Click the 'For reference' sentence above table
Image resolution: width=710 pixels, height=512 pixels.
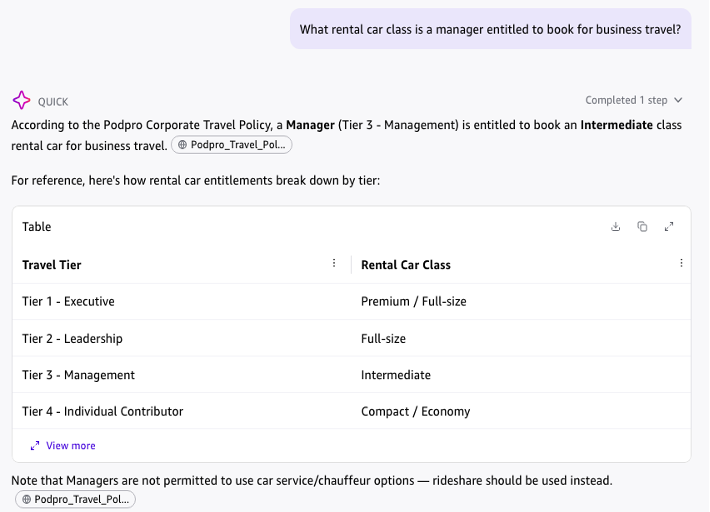pos(196,181)
